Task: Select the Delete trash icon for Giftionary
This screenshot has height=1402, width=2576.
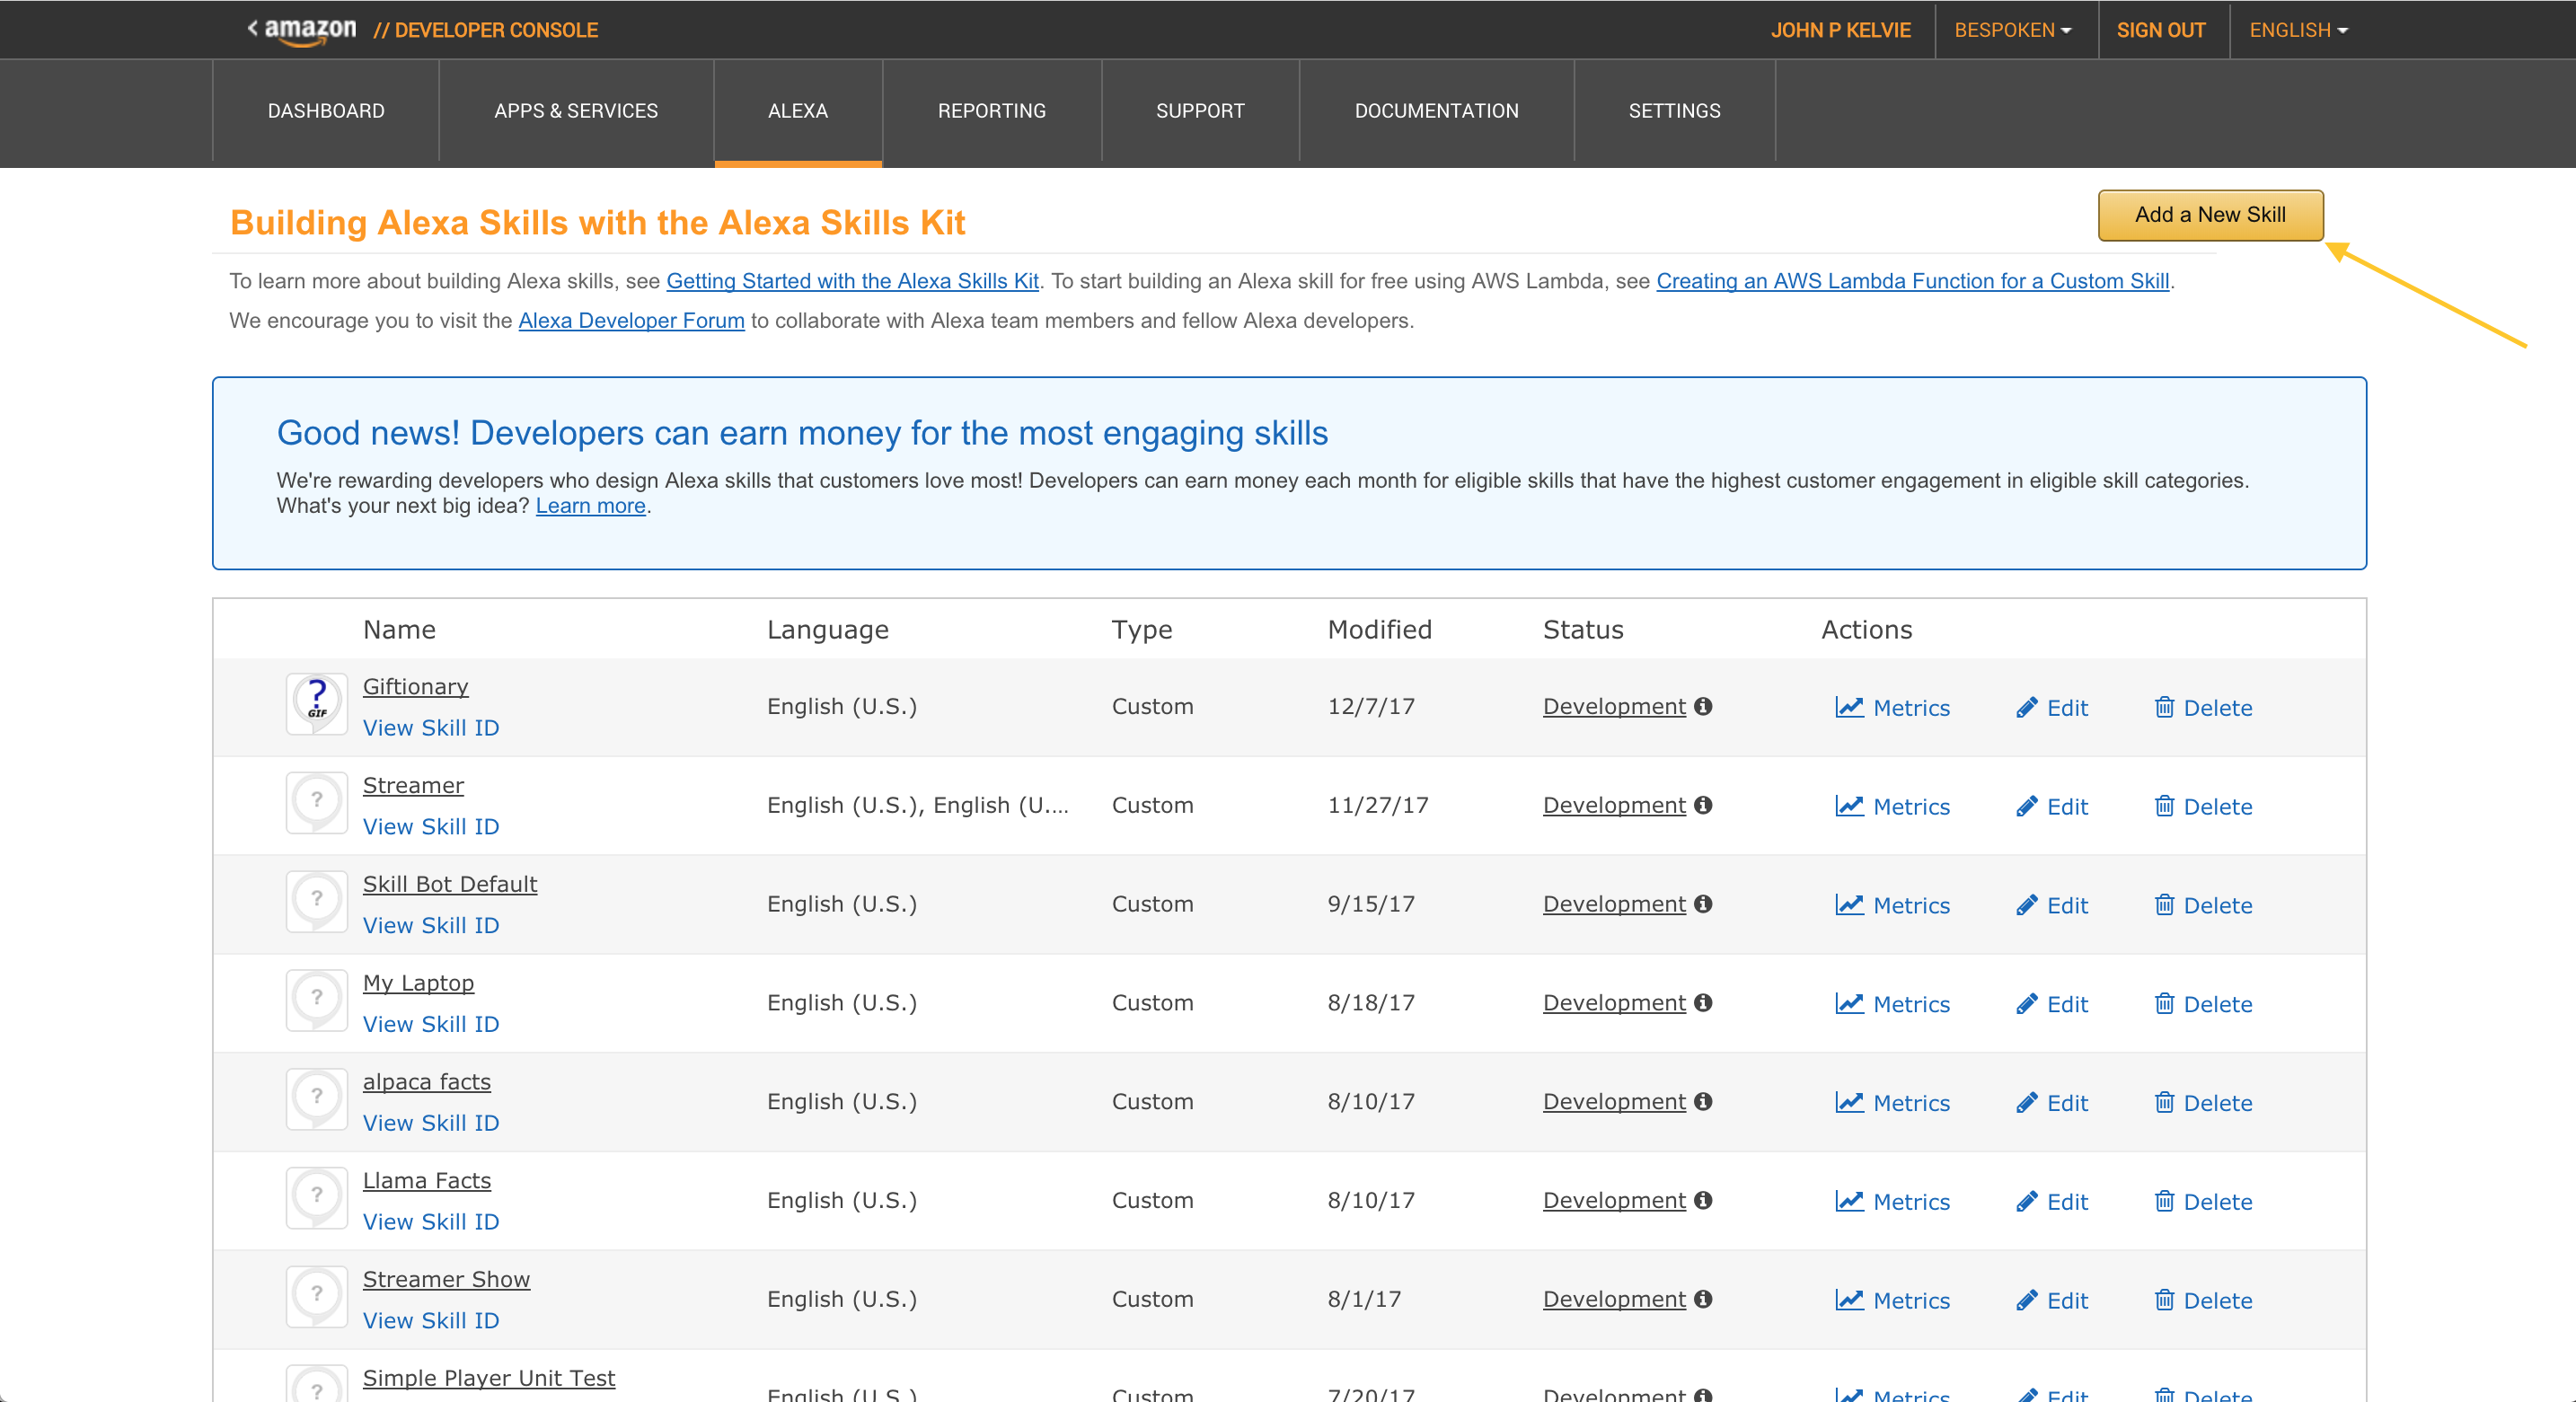Action: (x=2164, y=708)
